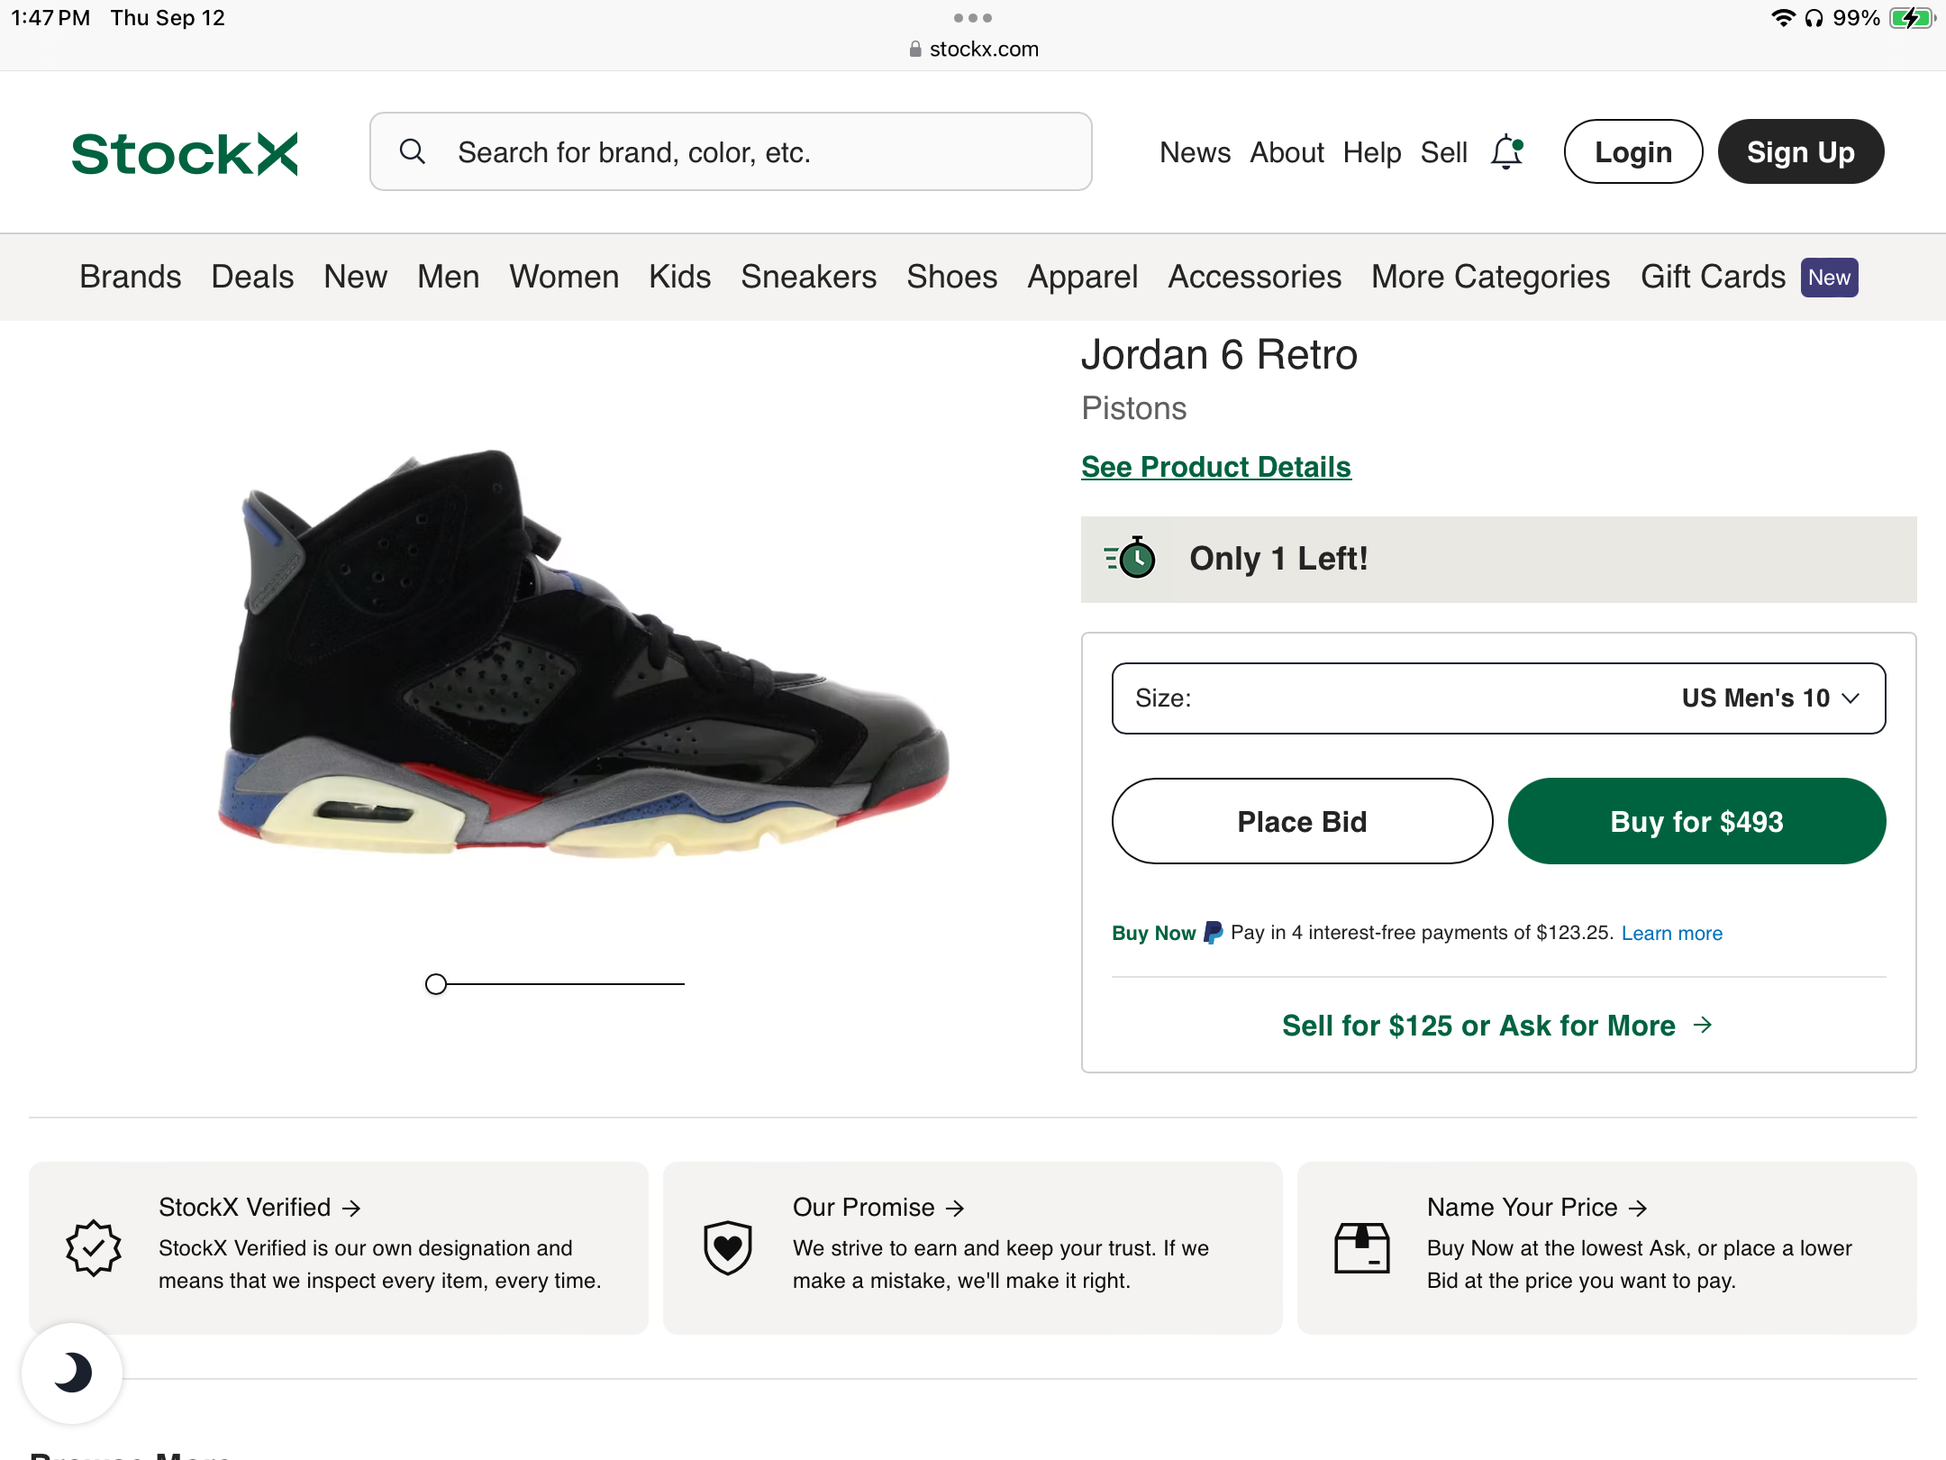1946x1460 pixels.
Task: Click the Name Your Price package icon
Action: click(1361, 1247)
